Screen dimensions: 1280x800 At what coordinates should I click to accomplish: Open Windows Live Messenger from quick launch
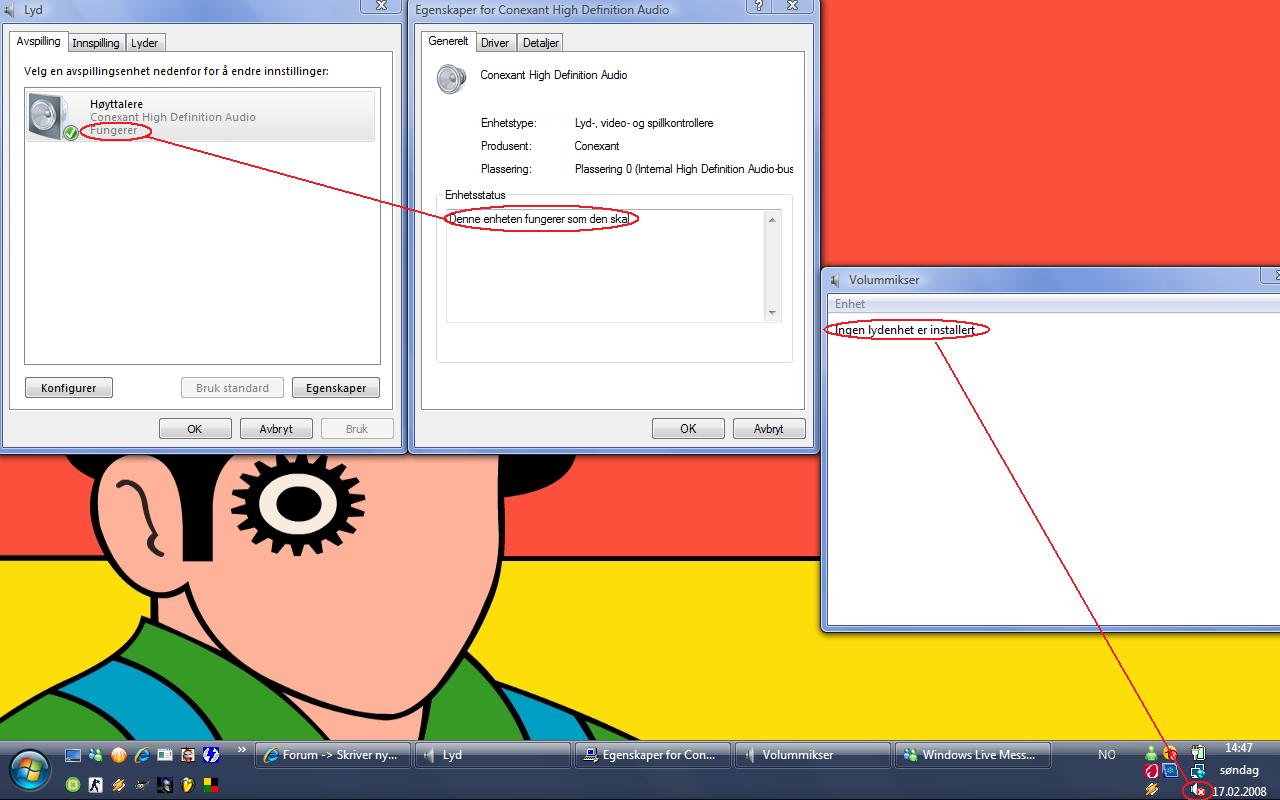(x=96, y=755)
